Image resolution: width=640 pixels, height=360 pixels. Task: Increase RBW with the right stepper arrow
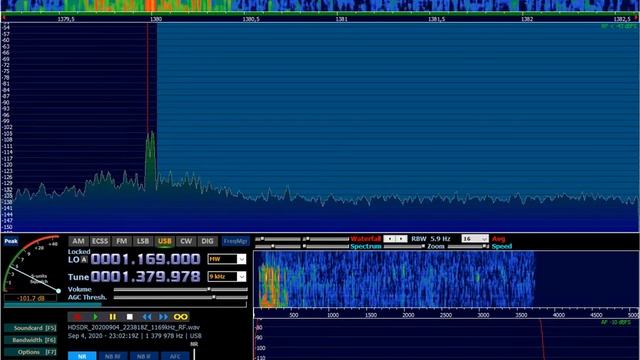coord(401,239)
